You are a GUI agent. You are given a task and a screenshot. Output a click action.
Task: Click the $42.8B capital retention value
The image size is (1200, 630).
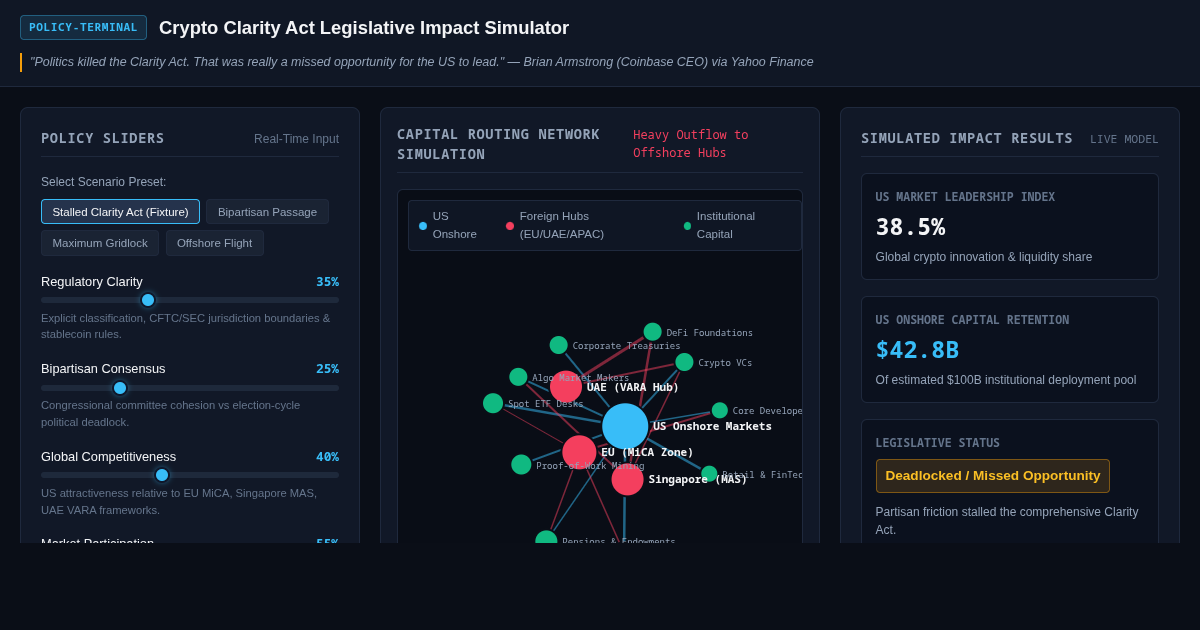(x=917, y=350)
